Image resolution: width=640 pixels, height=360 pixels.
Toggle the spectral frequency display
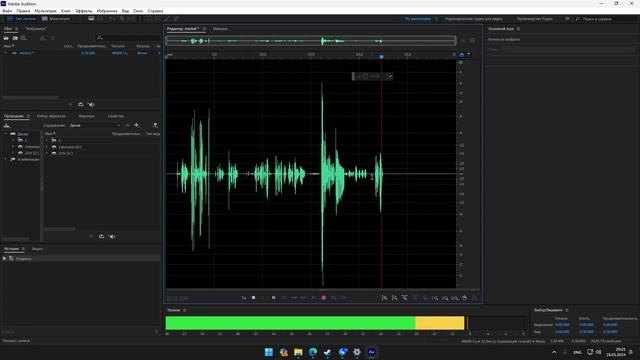point(91,19)
